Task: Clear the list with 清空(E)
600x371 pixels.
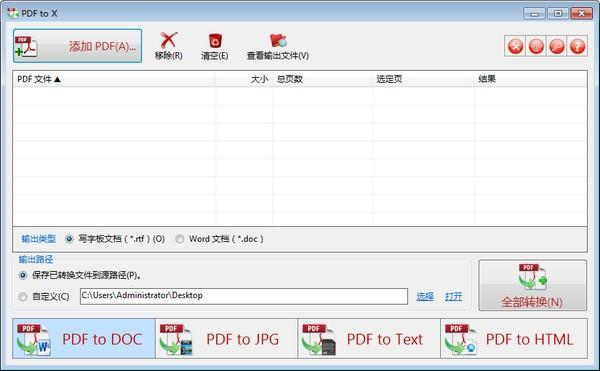Action: (215, 46)
